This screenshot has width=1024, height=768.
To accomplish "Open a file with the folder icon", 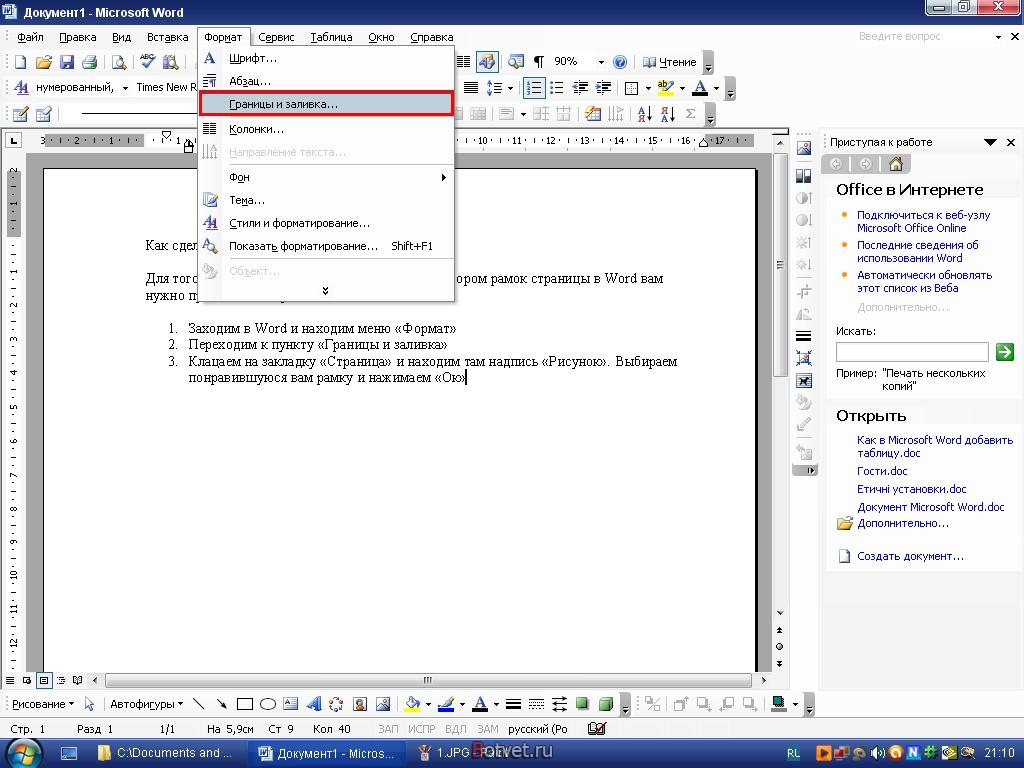I will click(43, 62).
